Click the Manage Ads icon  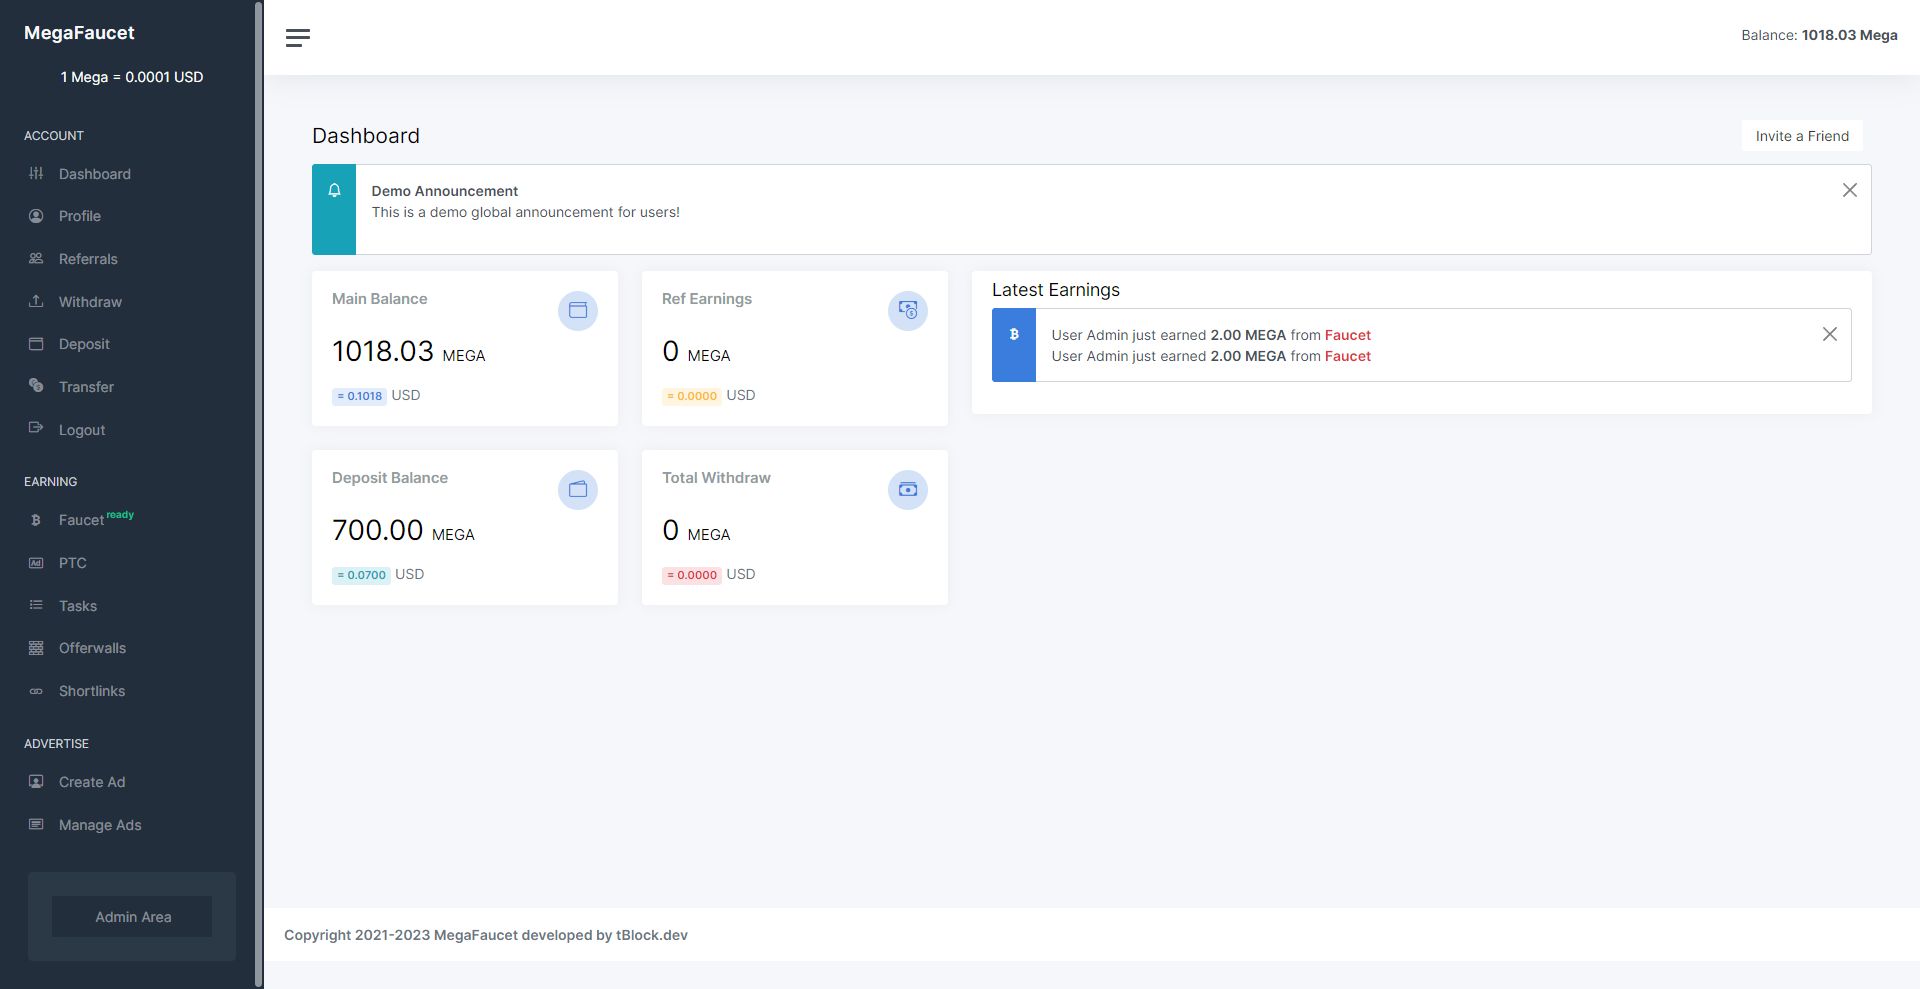[36, 825]
